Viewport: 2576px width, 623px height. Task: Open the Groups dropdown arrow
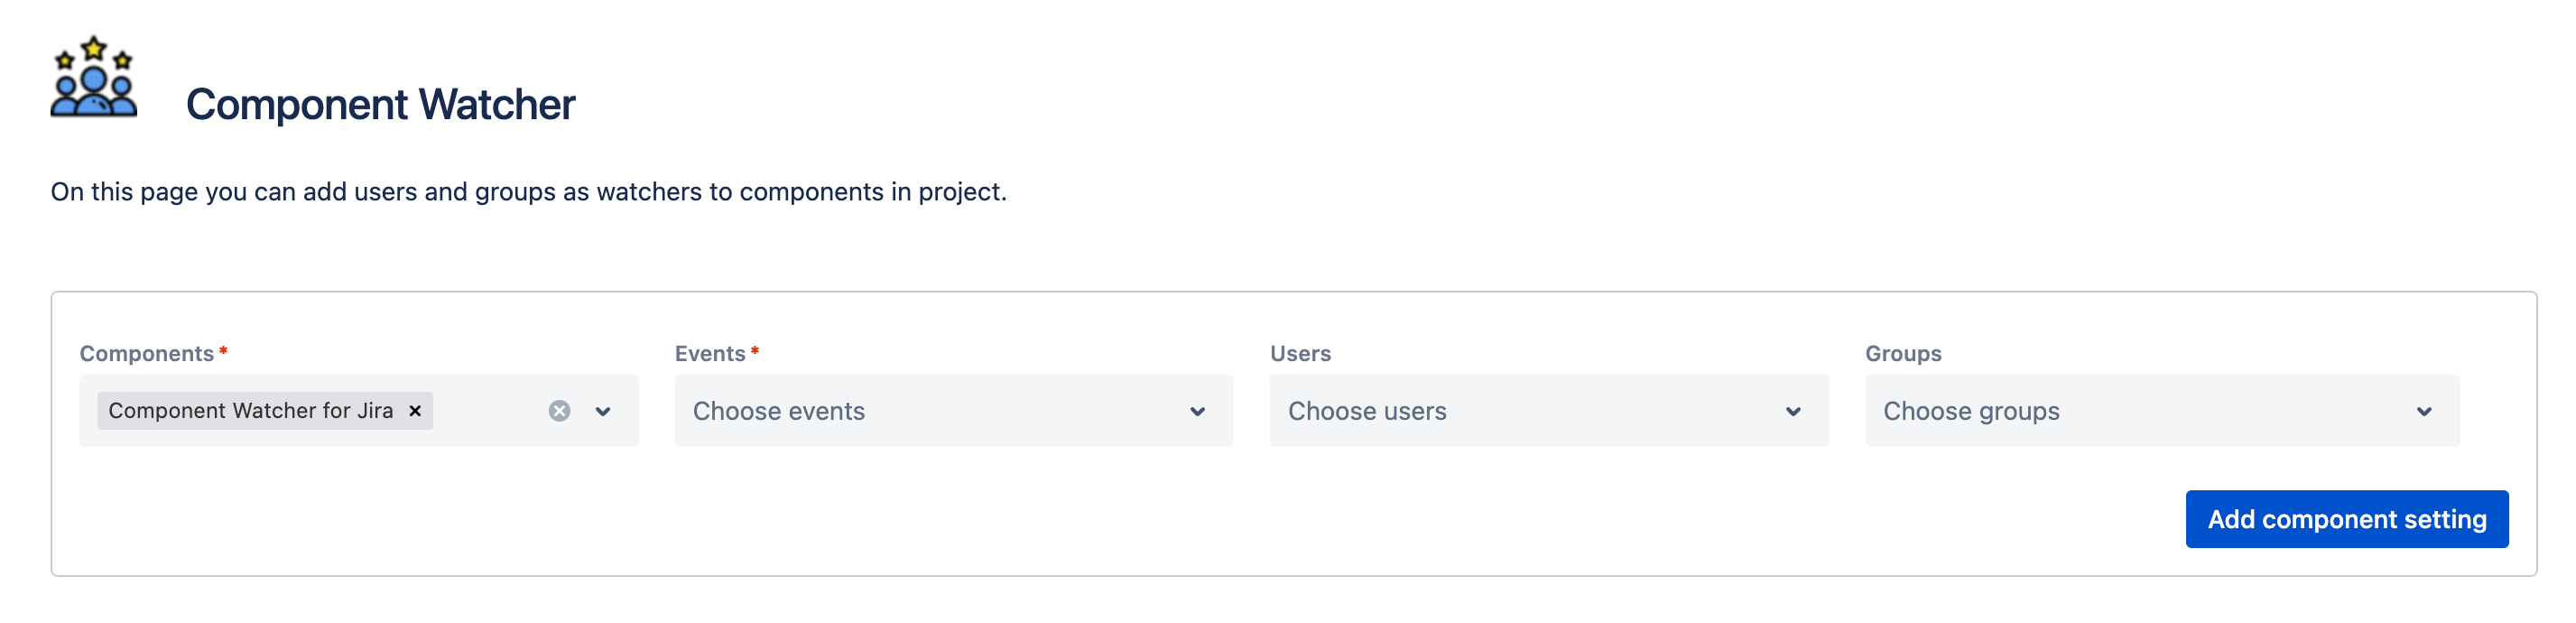2424,411
